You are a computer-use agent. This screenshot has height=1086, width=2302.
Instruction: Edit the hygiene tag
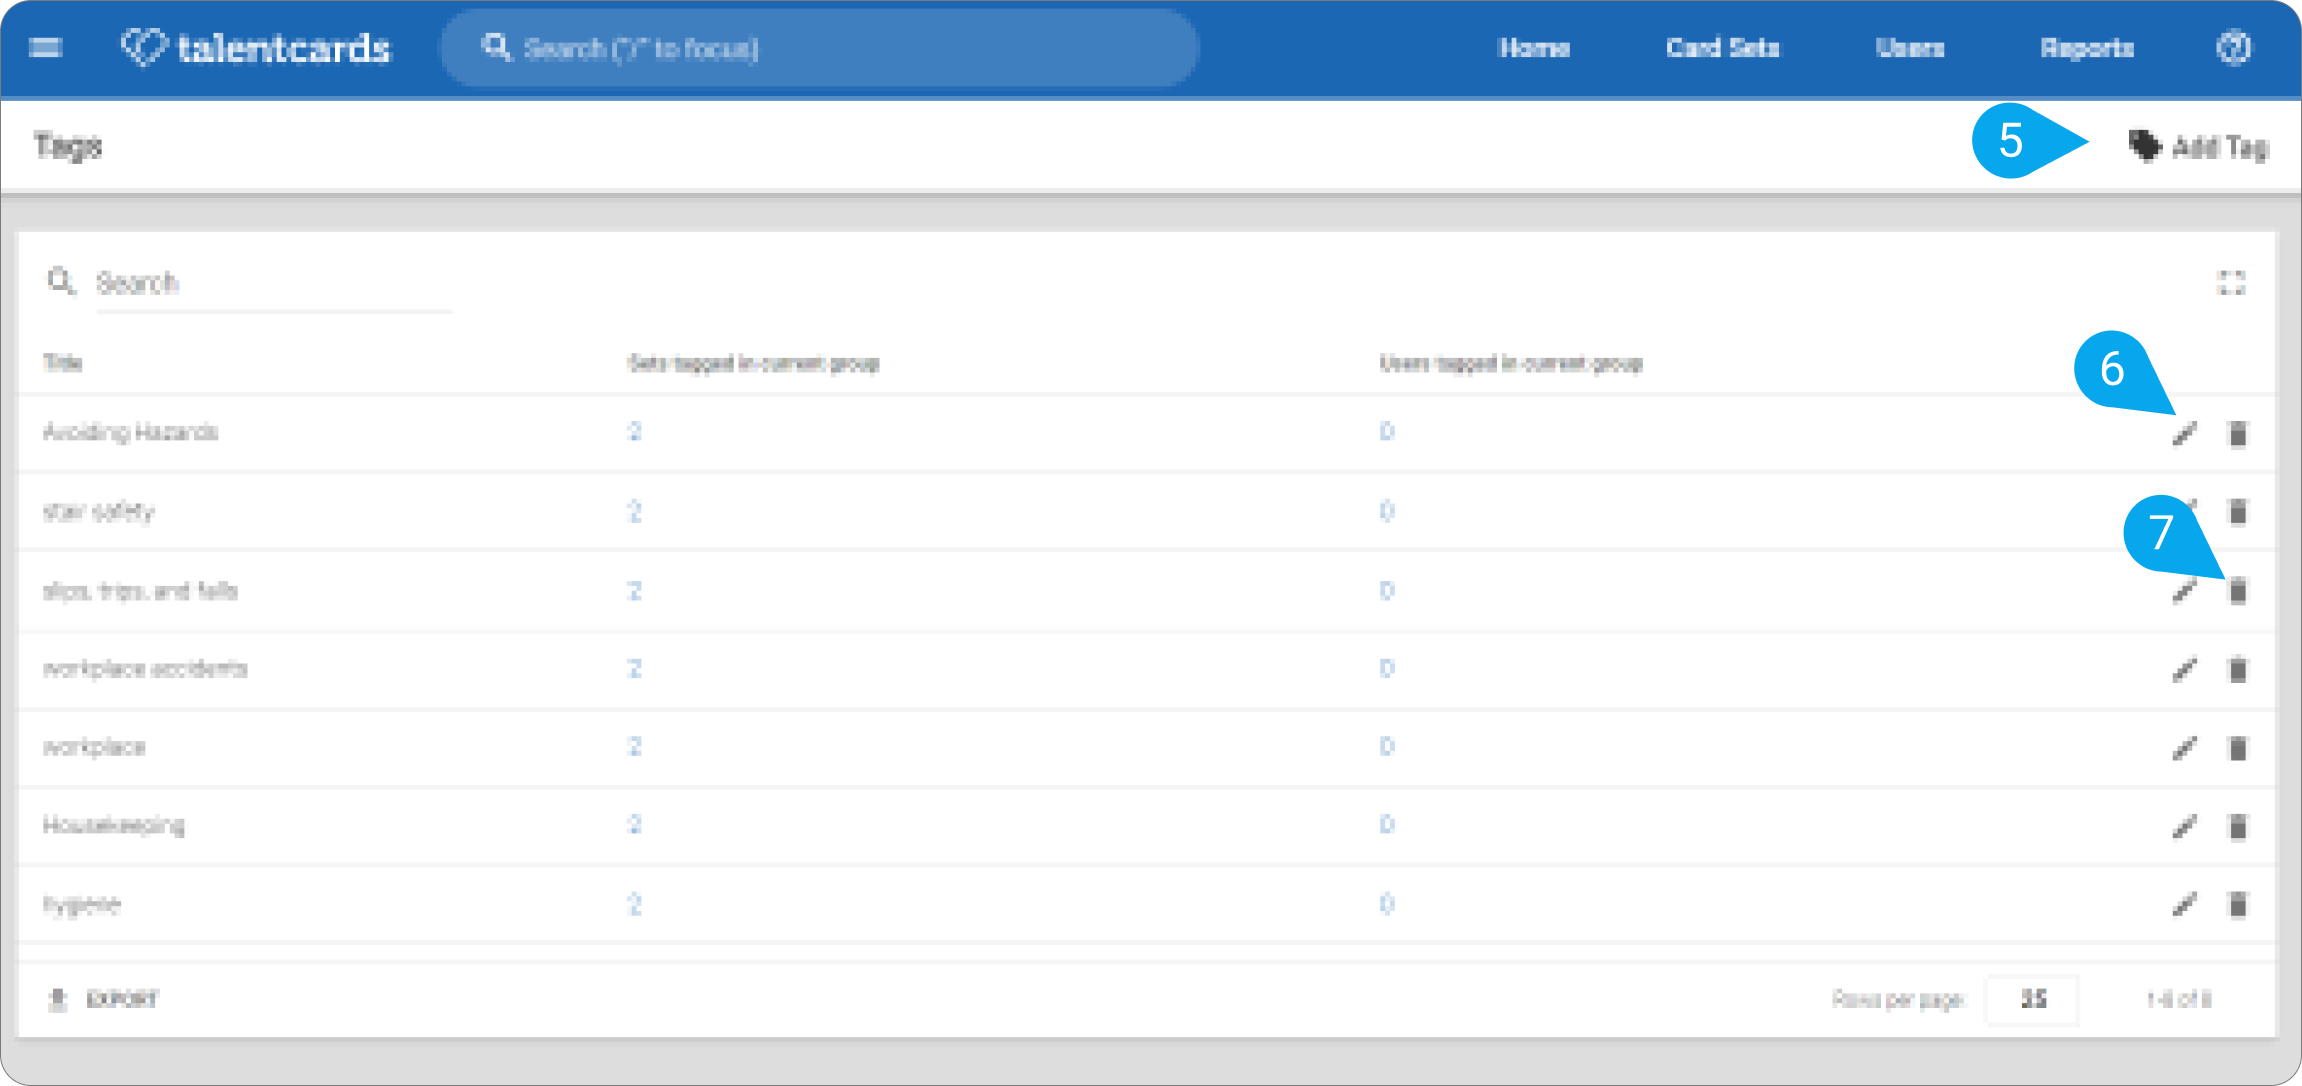(2185, 904)
